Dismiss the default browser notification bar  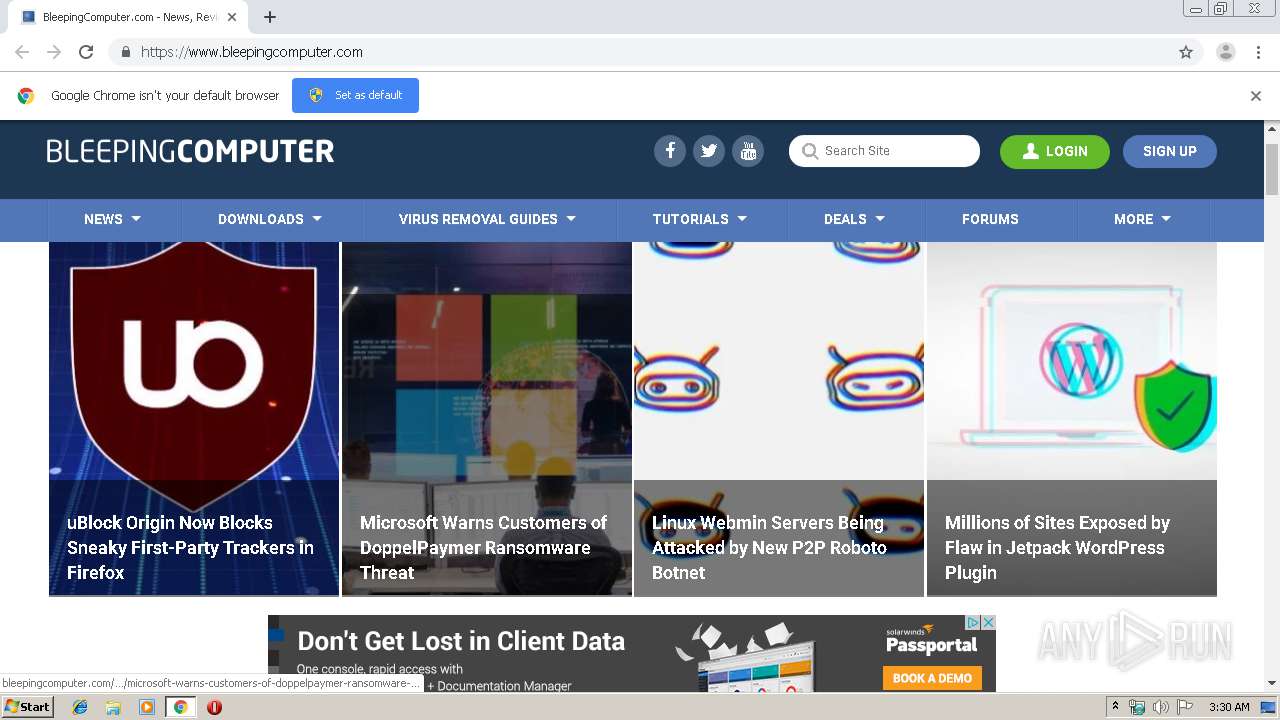point(1256,96)
